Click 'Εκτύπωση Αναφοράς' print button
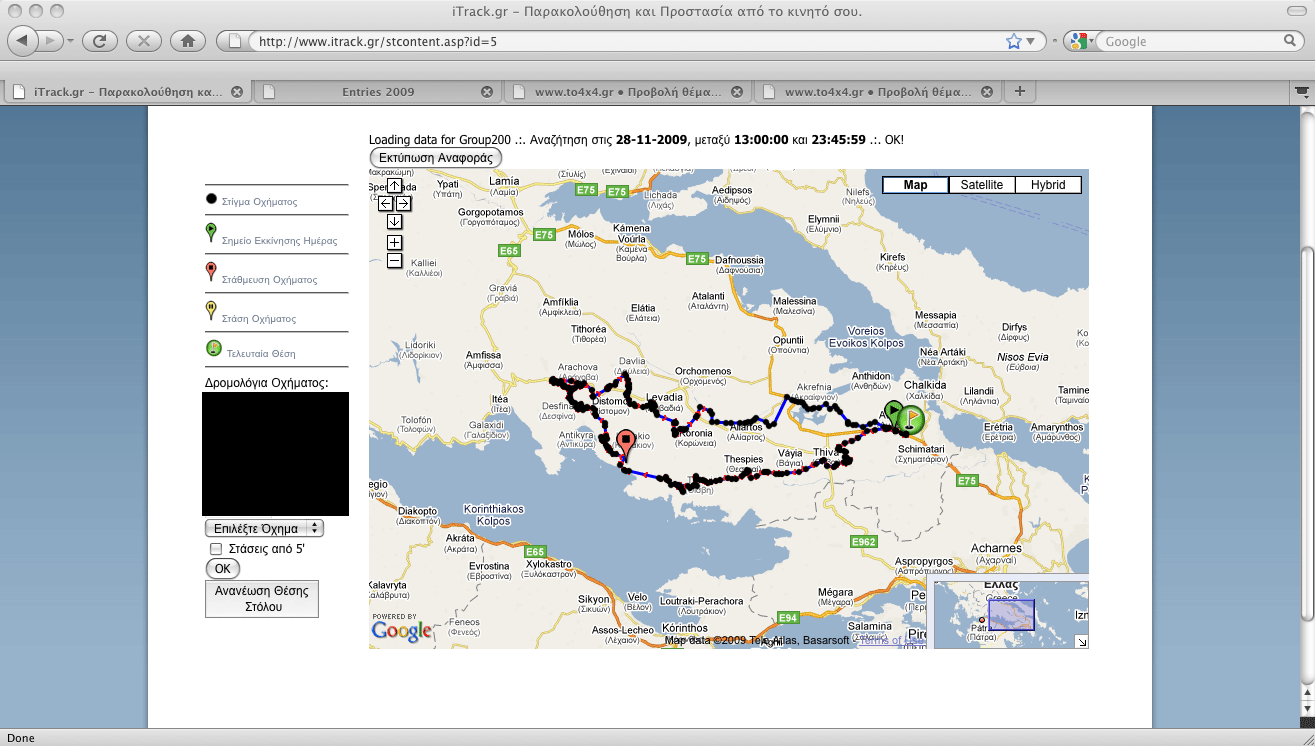The image size is (1315, 746). pos(435,158)
